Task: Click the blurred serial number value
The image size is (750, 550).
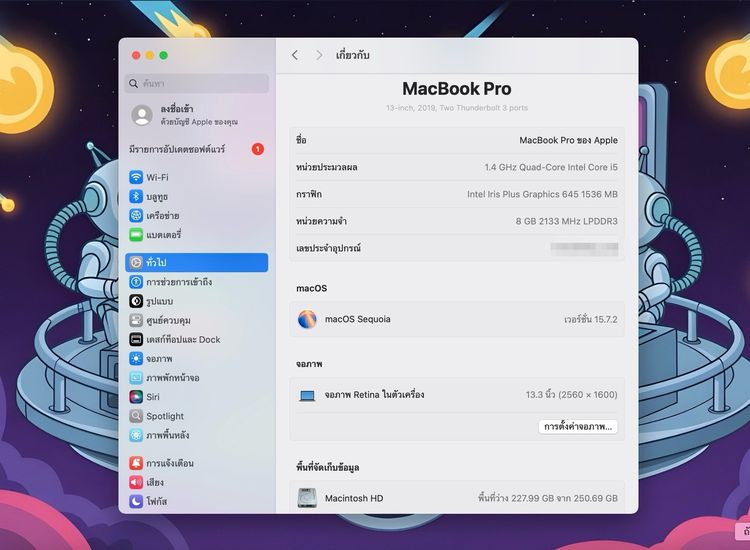Action: click(x=585, y=249)
